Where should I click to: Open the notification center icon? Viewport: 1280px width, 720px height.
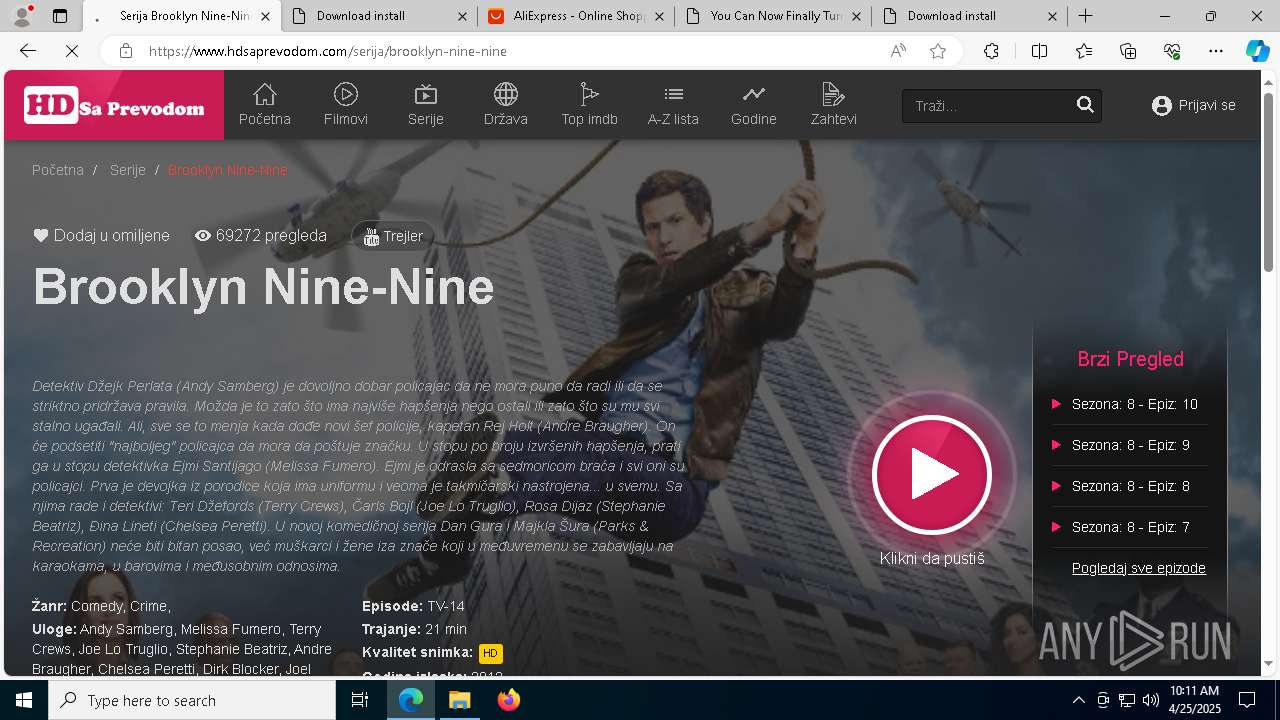coord(1247,700)
